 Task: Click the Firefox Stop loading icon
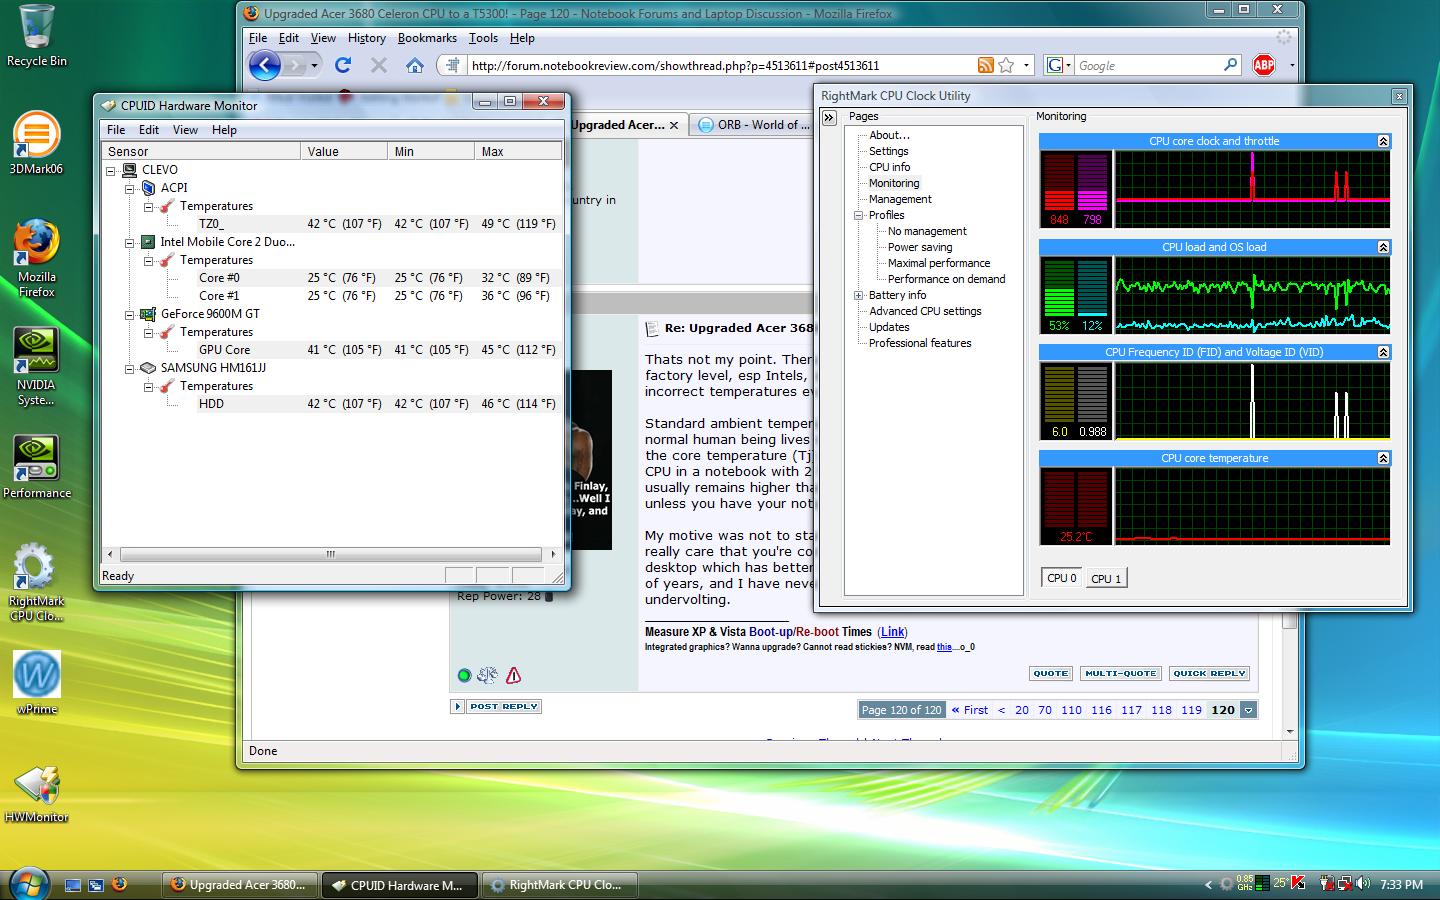click(x=379, y=65)
